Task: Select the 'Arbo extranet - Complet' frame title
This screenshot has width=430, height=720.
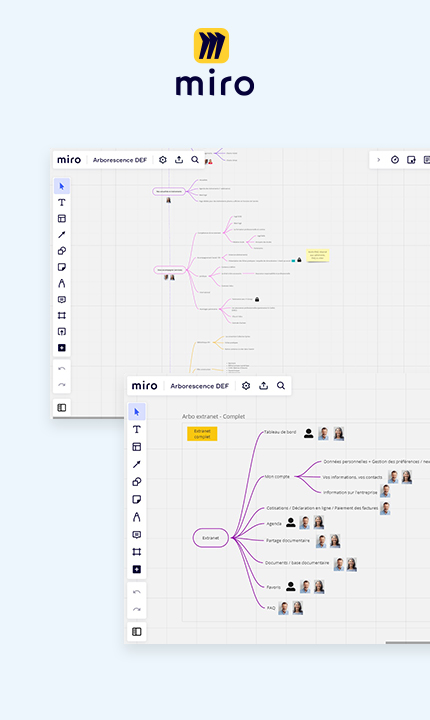Action: click(x=214, y=416)
